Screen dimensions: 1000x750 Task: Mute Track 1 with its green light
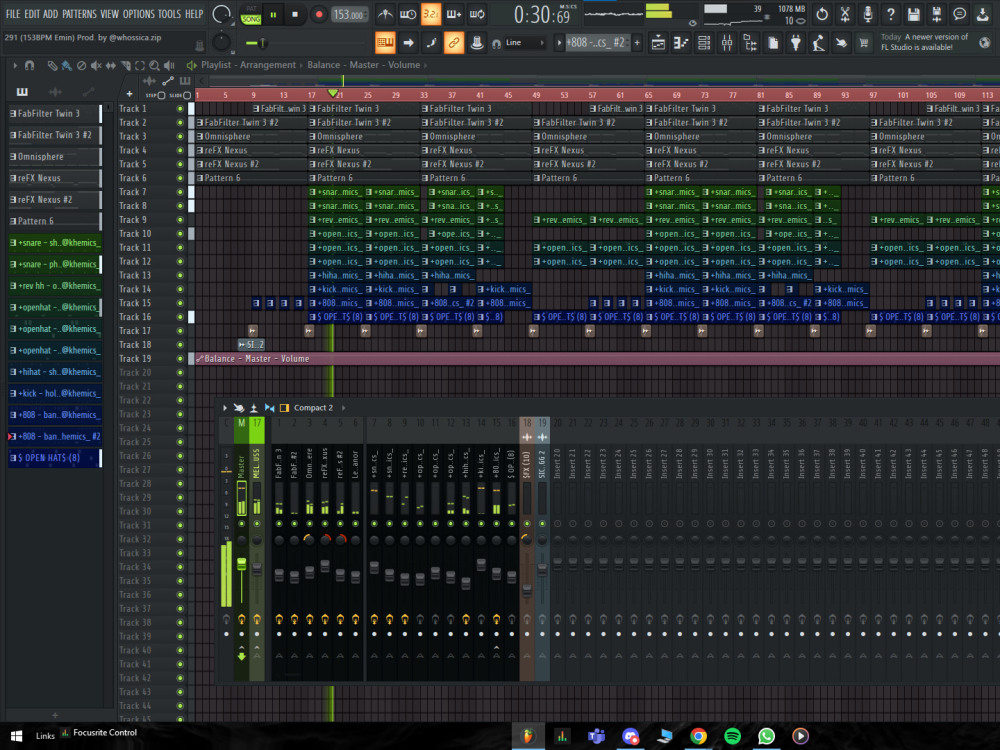(180, 108)
